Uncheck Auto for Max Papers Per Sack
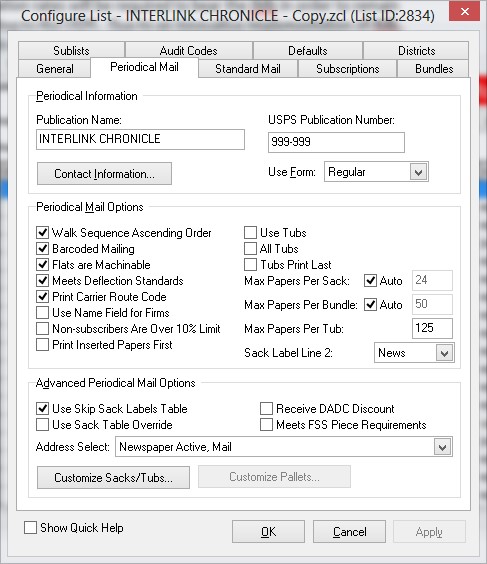Screen dimensions: 487x564 (x=370, y=281)
